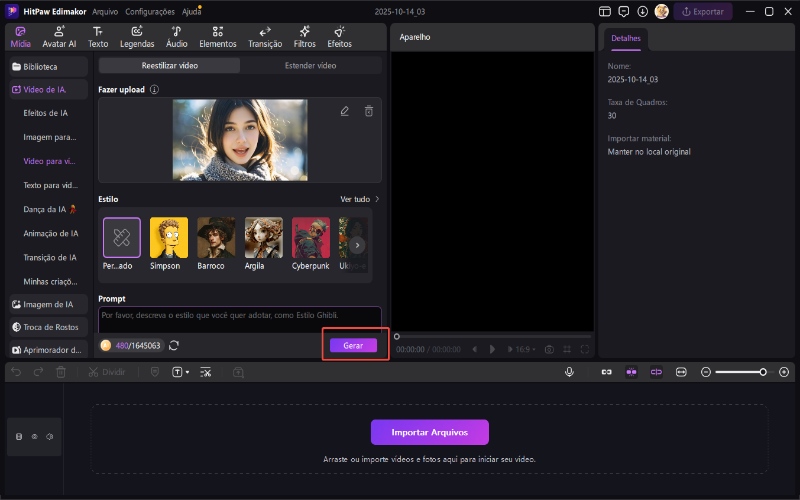Open the Configurações menu
The width and height of the screenshot is (800, 500).
(150, 11)
